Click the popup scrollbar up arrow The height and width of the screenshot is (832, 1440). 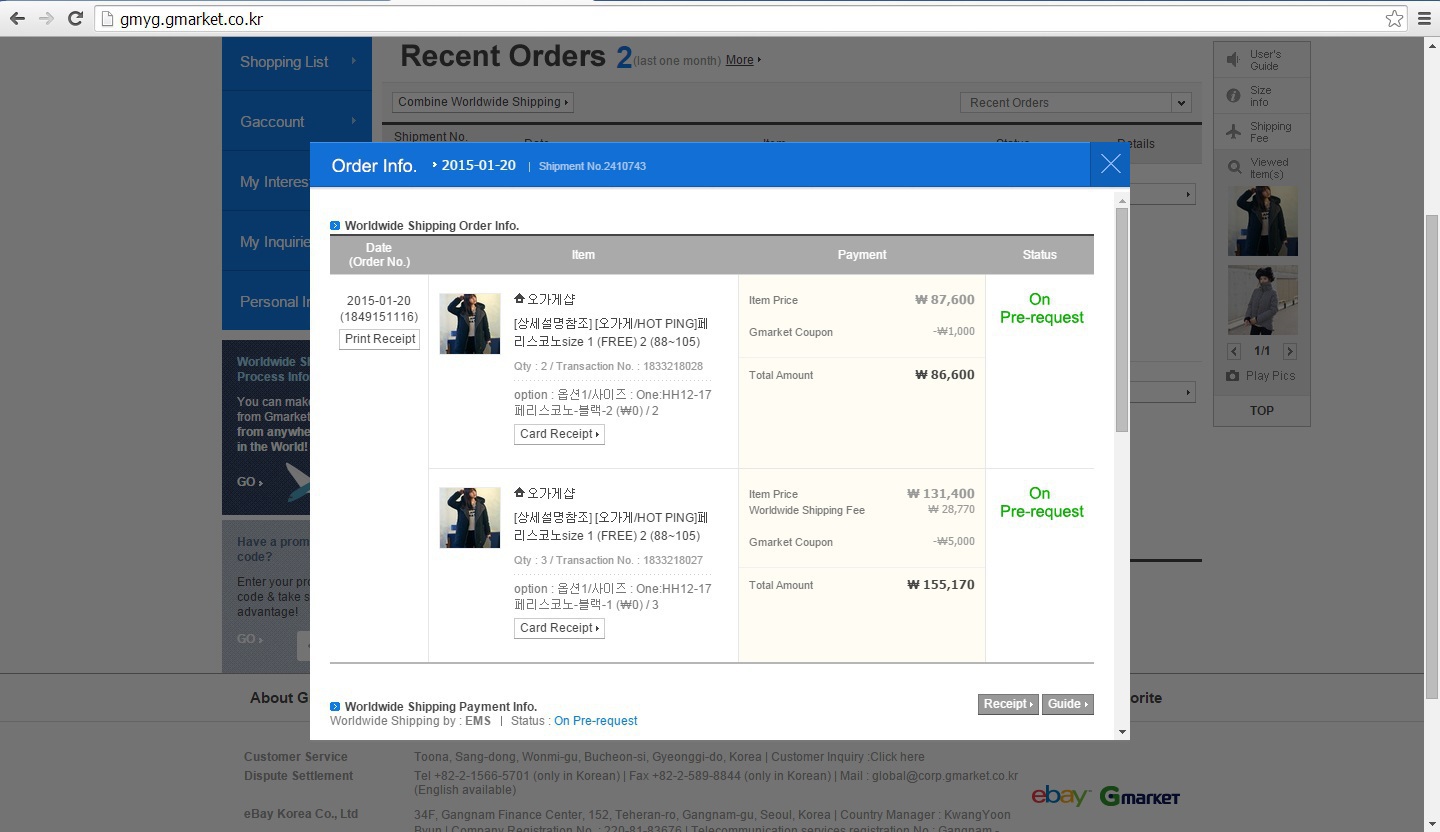tap(1122, 200)
